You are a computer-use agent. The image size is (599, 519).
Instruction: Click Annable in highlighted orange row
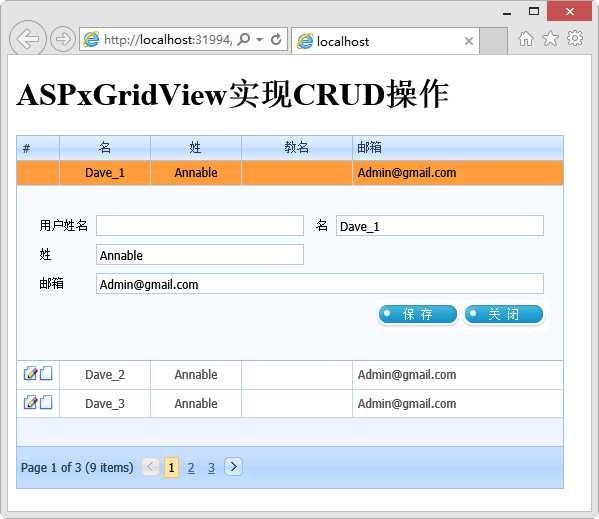(x=196, y=173)
